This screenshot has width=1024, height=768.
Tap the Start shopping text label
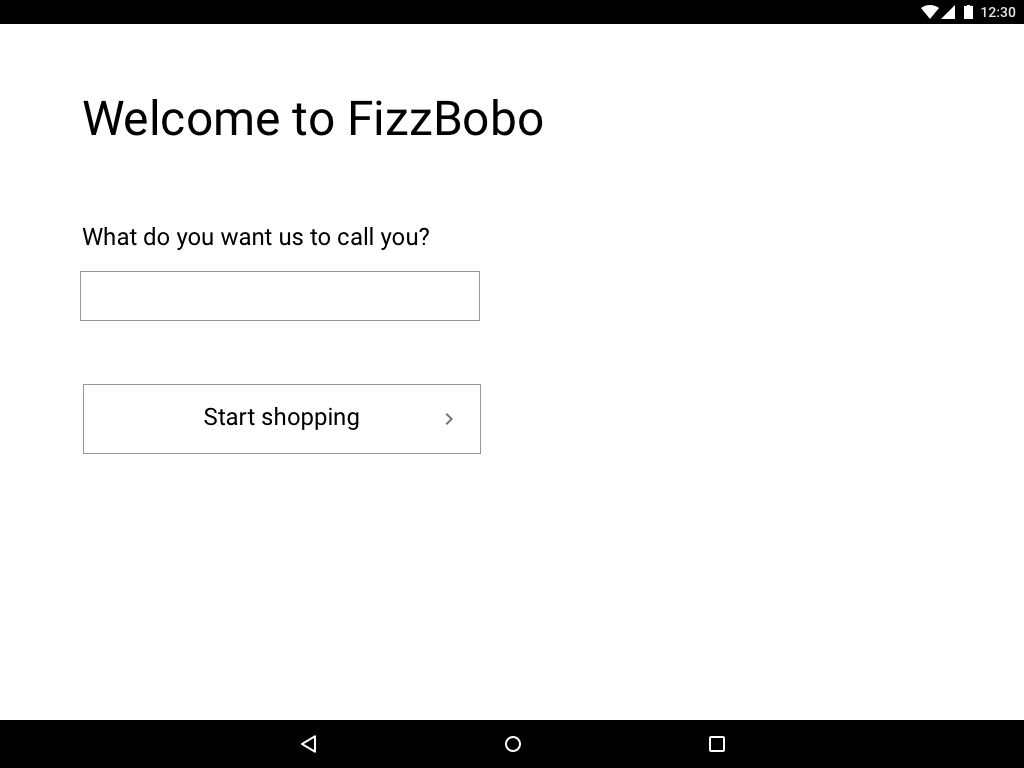[281, 417]
